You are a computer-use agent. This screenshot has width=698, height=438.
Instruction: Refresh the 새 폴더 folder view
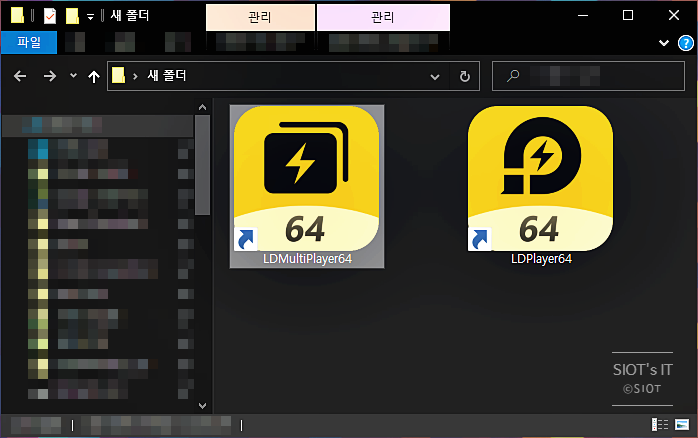click(x=465, y=77)
